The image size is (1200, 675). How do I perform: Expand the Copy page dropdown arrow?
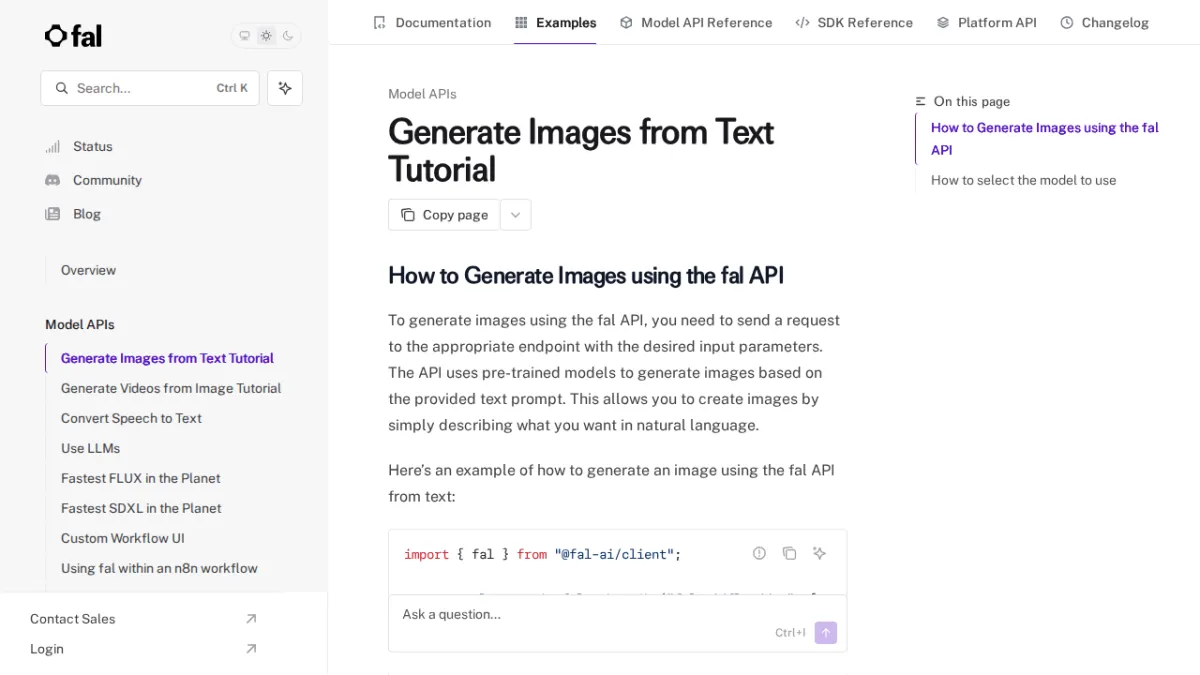(516, 215)
